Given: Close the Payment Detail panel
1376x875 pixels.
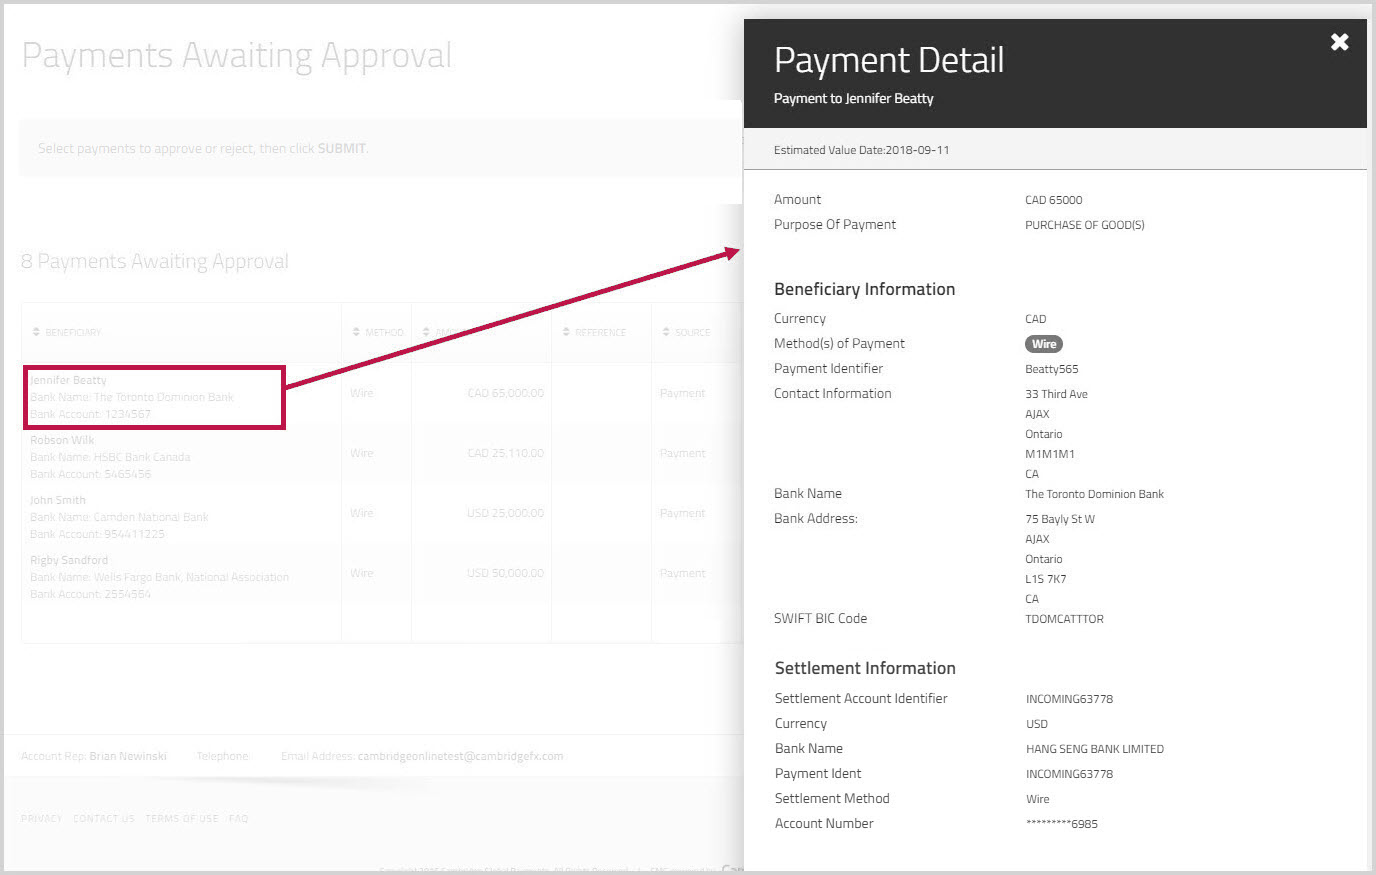Looking at the screenshot, I should 1339,42.
